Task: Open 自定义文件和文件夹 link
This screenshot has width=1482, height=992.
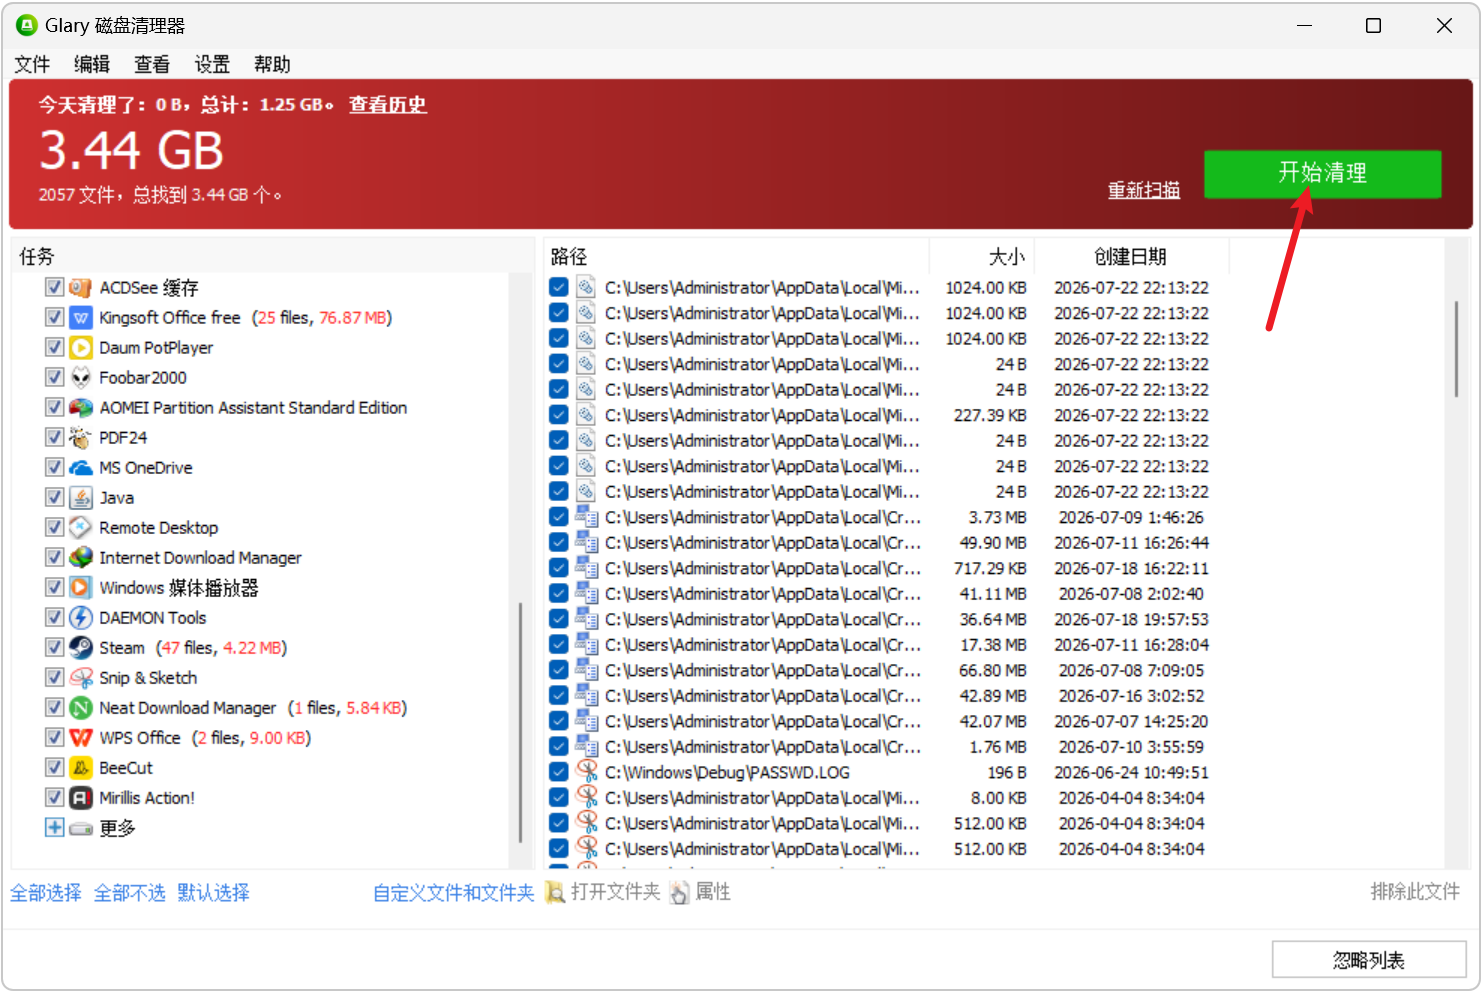Action: [454, 893]
